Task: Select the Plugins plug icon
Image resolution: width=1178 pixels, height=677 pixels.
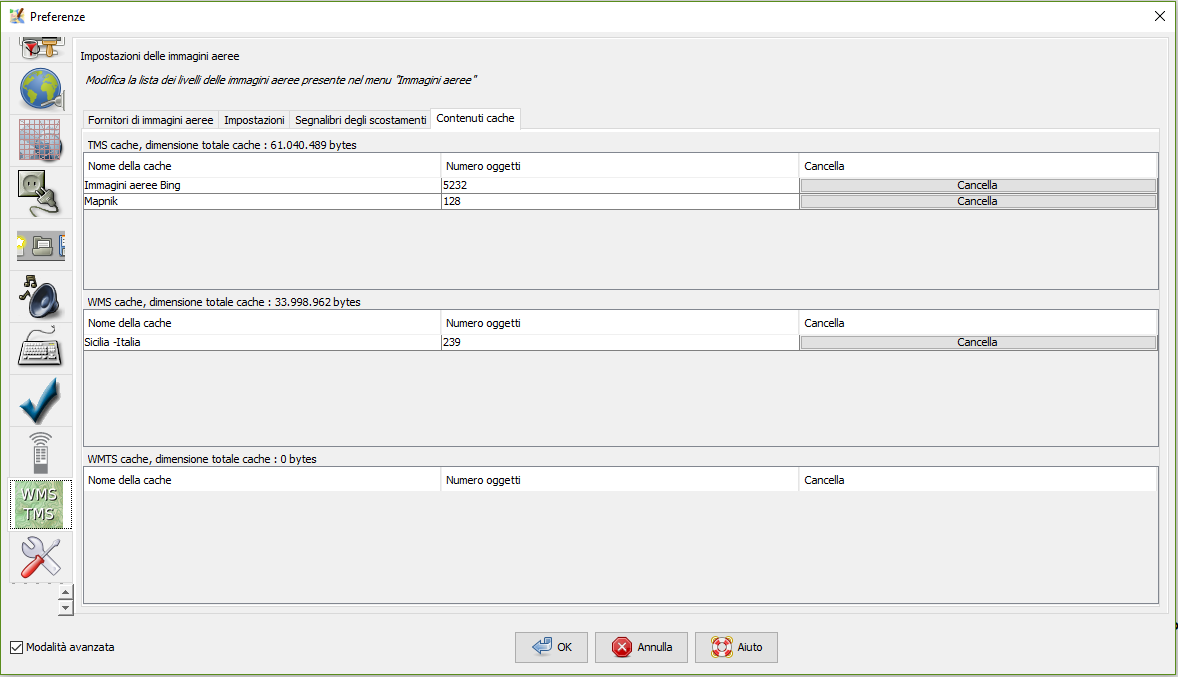Action: (x=41, y=193)
